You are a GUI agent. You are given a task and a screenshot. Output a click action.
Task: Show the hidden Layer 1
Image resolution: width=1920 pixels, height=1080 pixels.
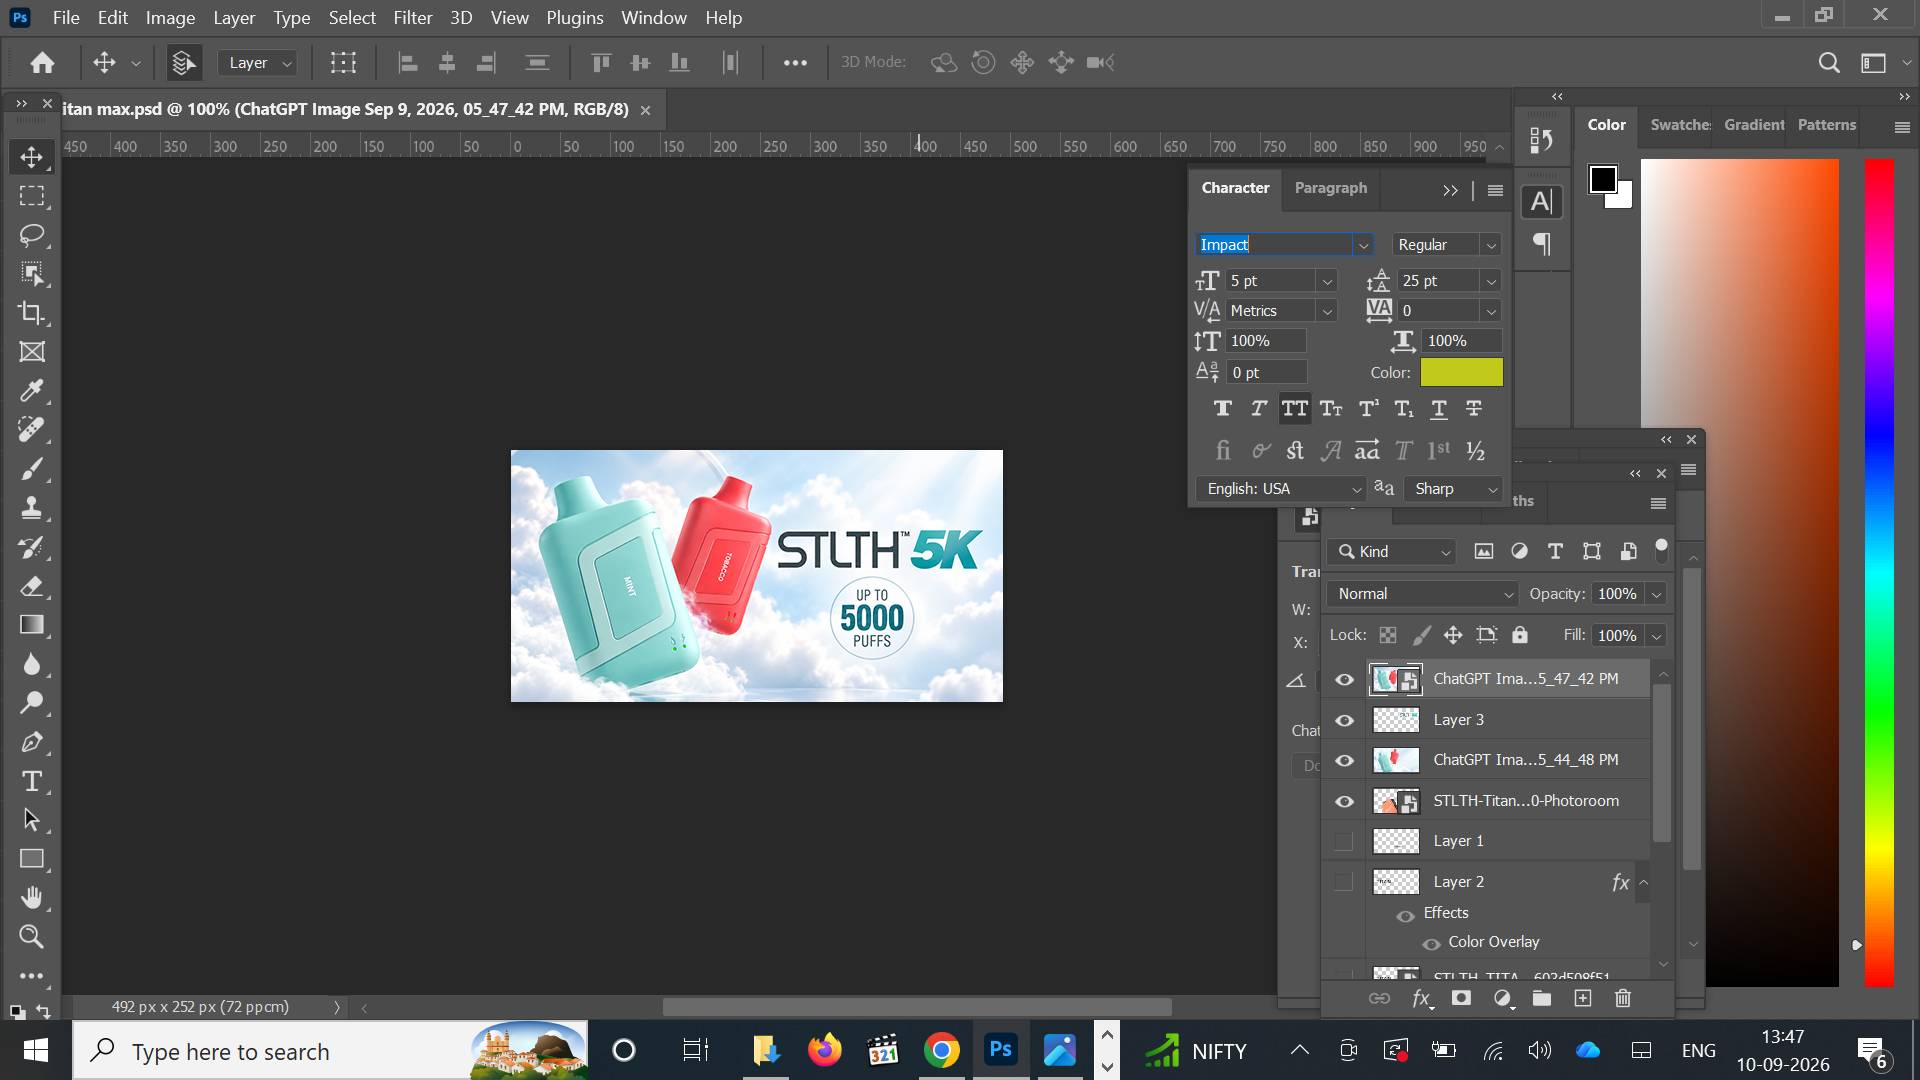(x=1344, y=841)
